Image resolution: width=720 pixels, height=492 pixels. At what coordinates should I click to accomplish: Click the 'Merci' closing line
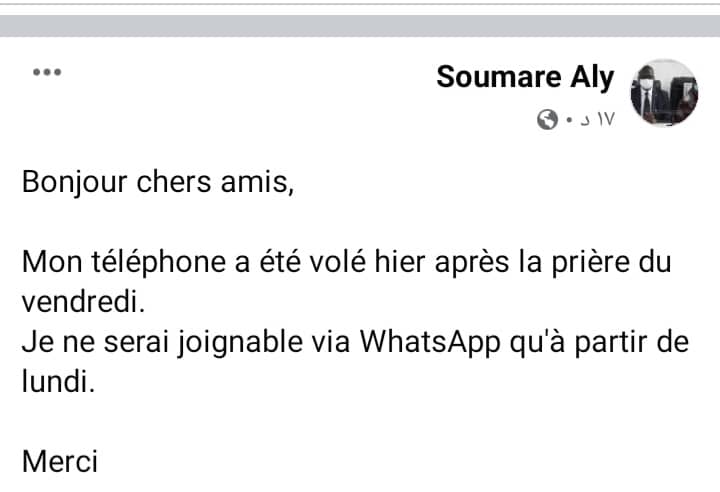[60, 462]
